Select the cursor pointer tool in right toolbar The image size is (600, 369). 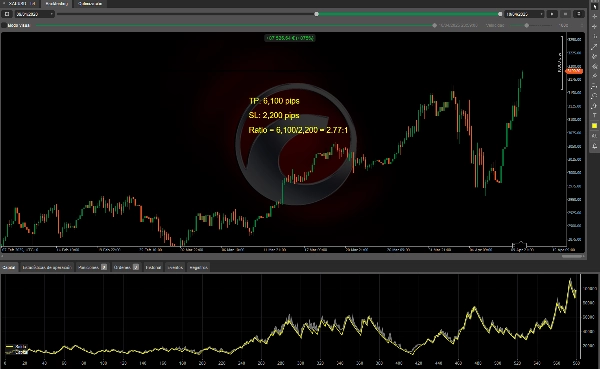[594, 7]
